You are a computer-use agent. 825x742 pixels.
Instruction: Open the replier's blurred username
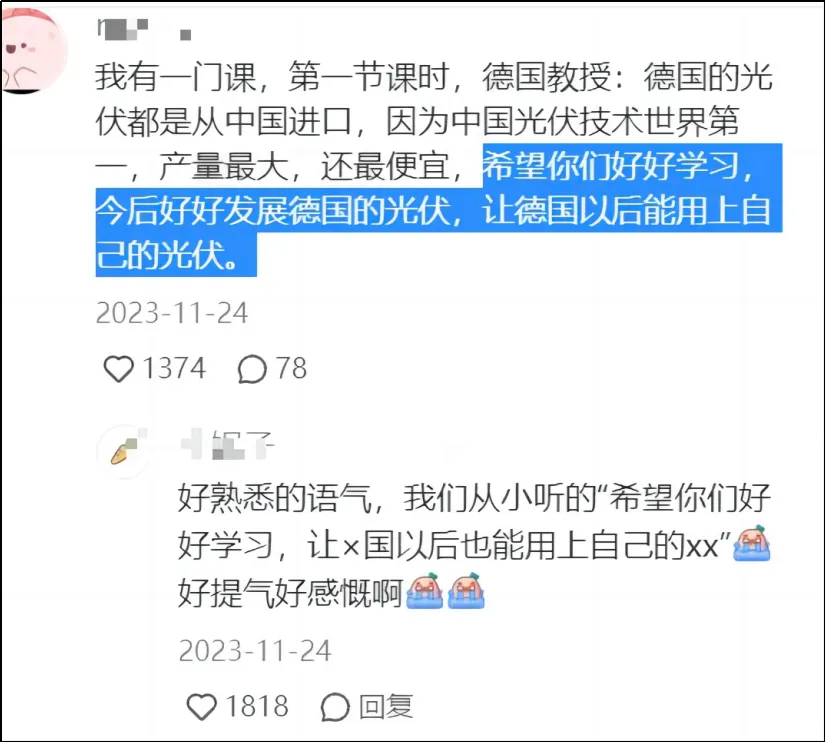point(227,445)
